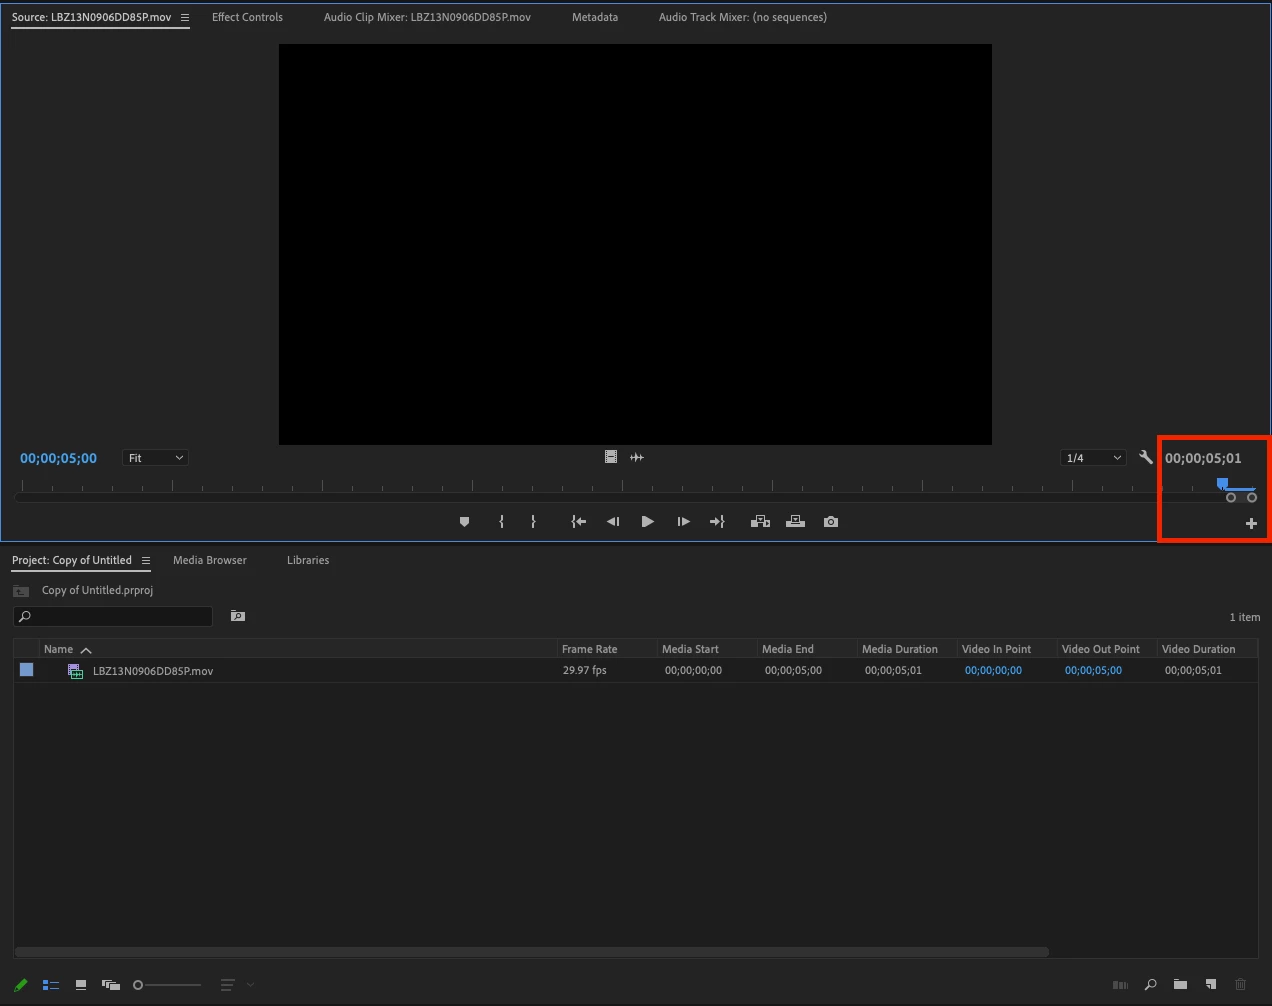Click the Mark In bracket icon
The image size is (1272, 1006).
coord(502,522)
